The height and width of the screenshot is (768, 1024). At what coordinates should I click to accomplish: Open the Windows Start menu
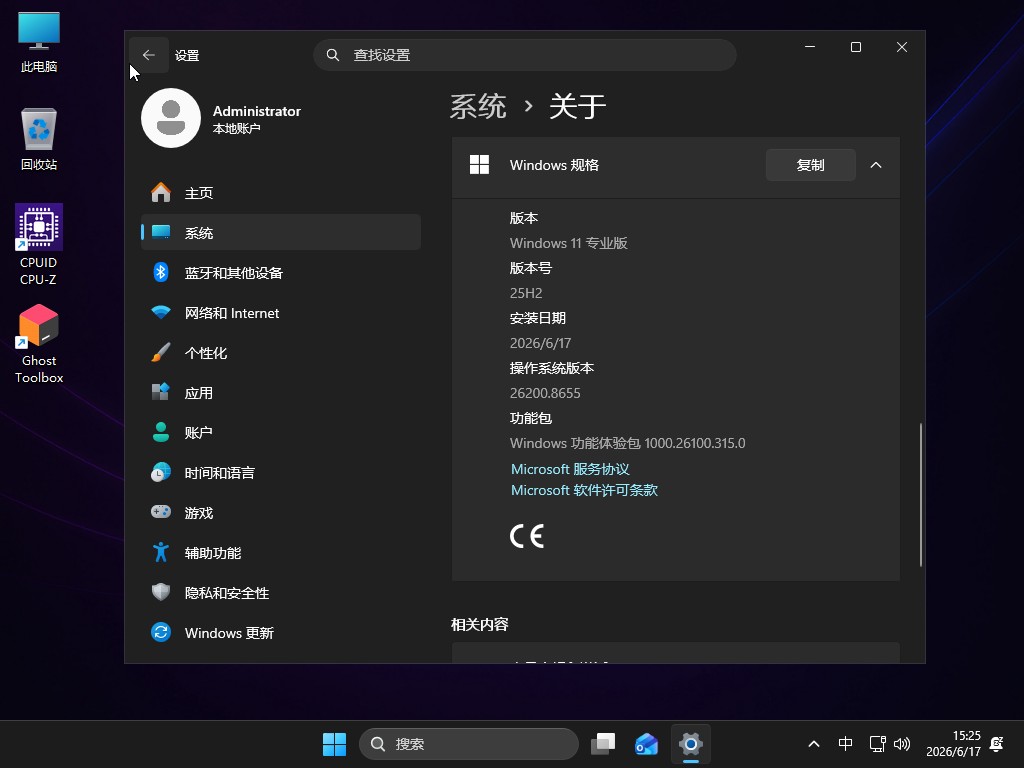[x=334, y=744]
